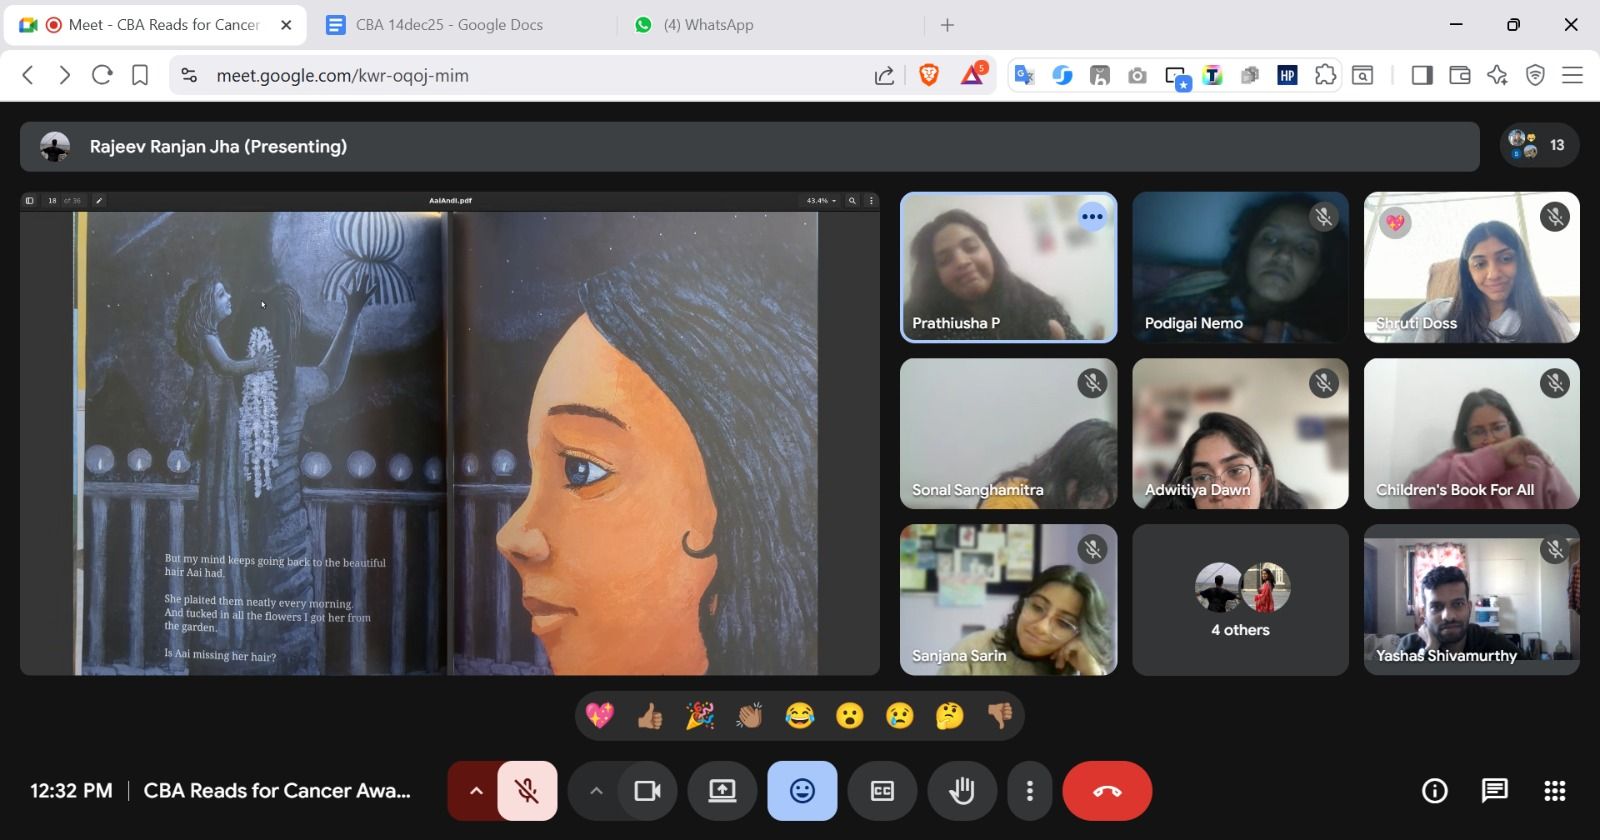Expand video settings arrow beside camera
The width and height of the screenshot is (1600, 840).
tap(596, 791)
